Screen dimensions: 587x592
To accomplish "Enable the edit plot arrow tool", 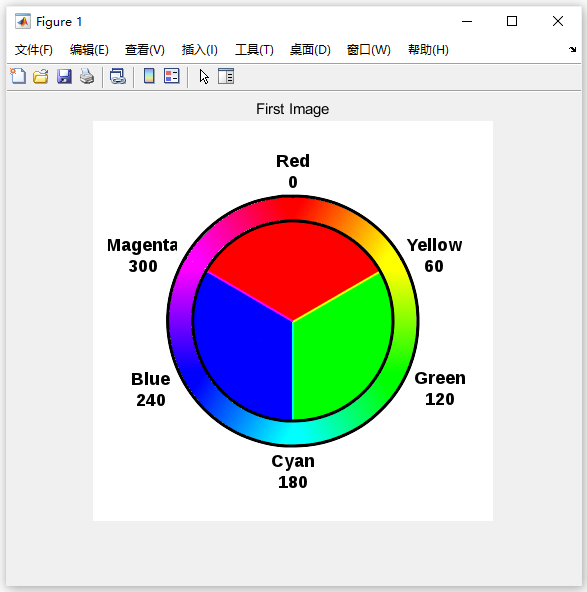I will pos(204,77).
